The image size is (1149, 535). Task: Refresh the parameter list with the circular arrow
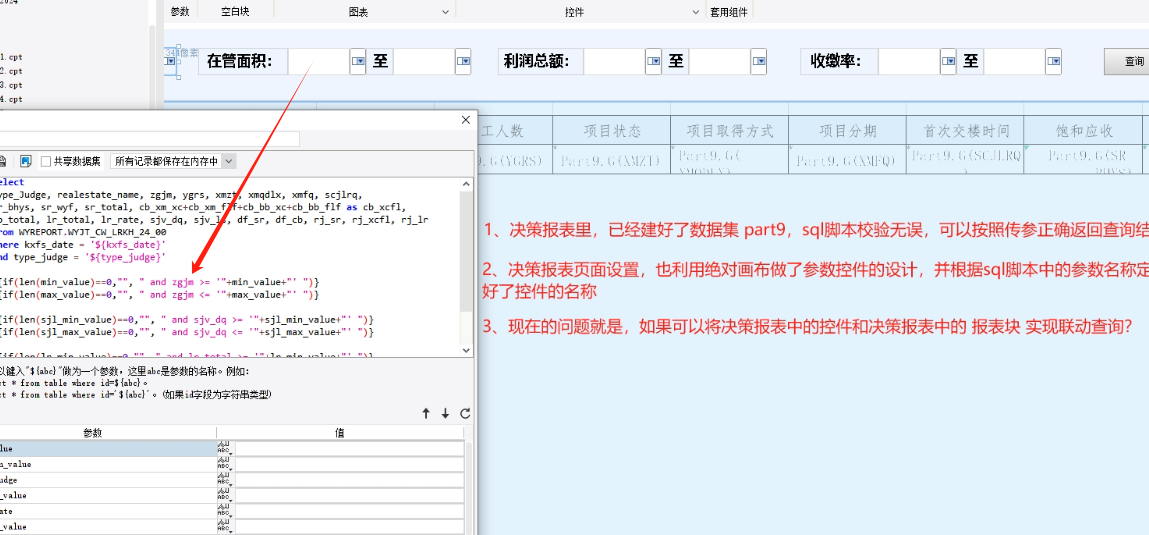(465, 414)
